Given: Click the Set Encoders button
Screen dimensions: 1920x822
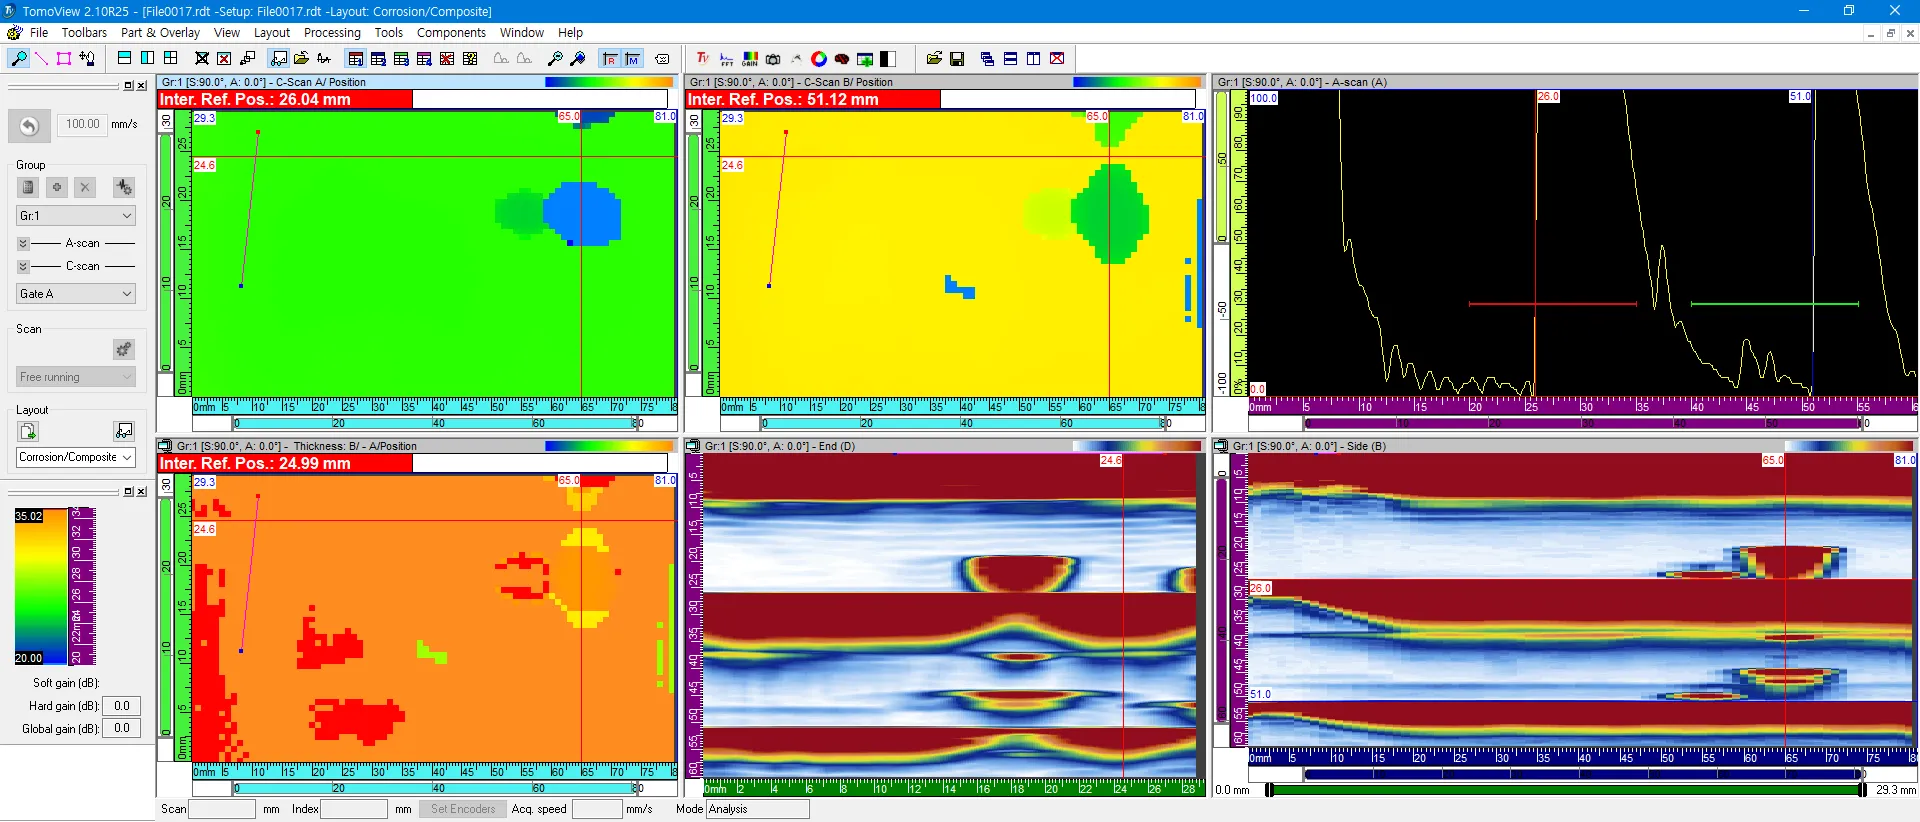Looking at the screenshot, I should (x=463, y=809).
